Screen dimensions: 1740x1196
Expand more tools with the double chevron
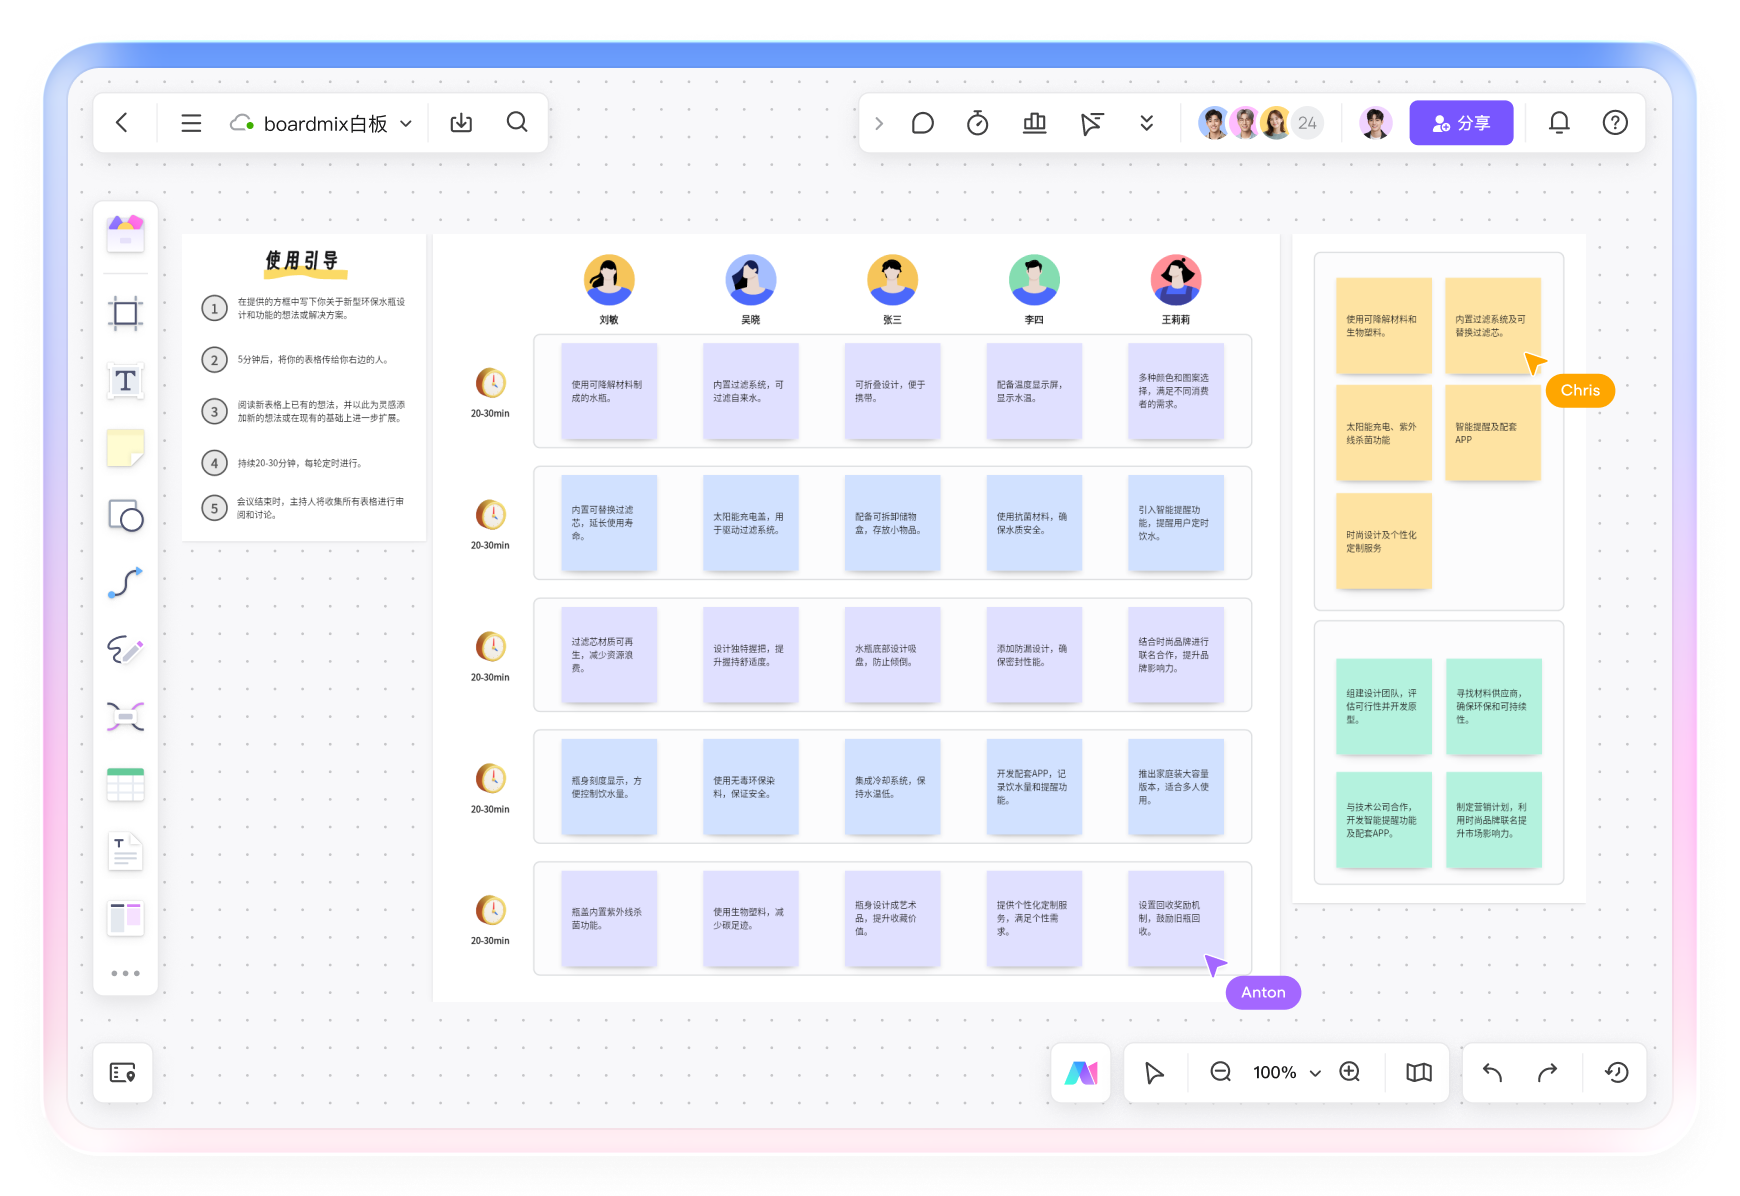pos(1146,123)
